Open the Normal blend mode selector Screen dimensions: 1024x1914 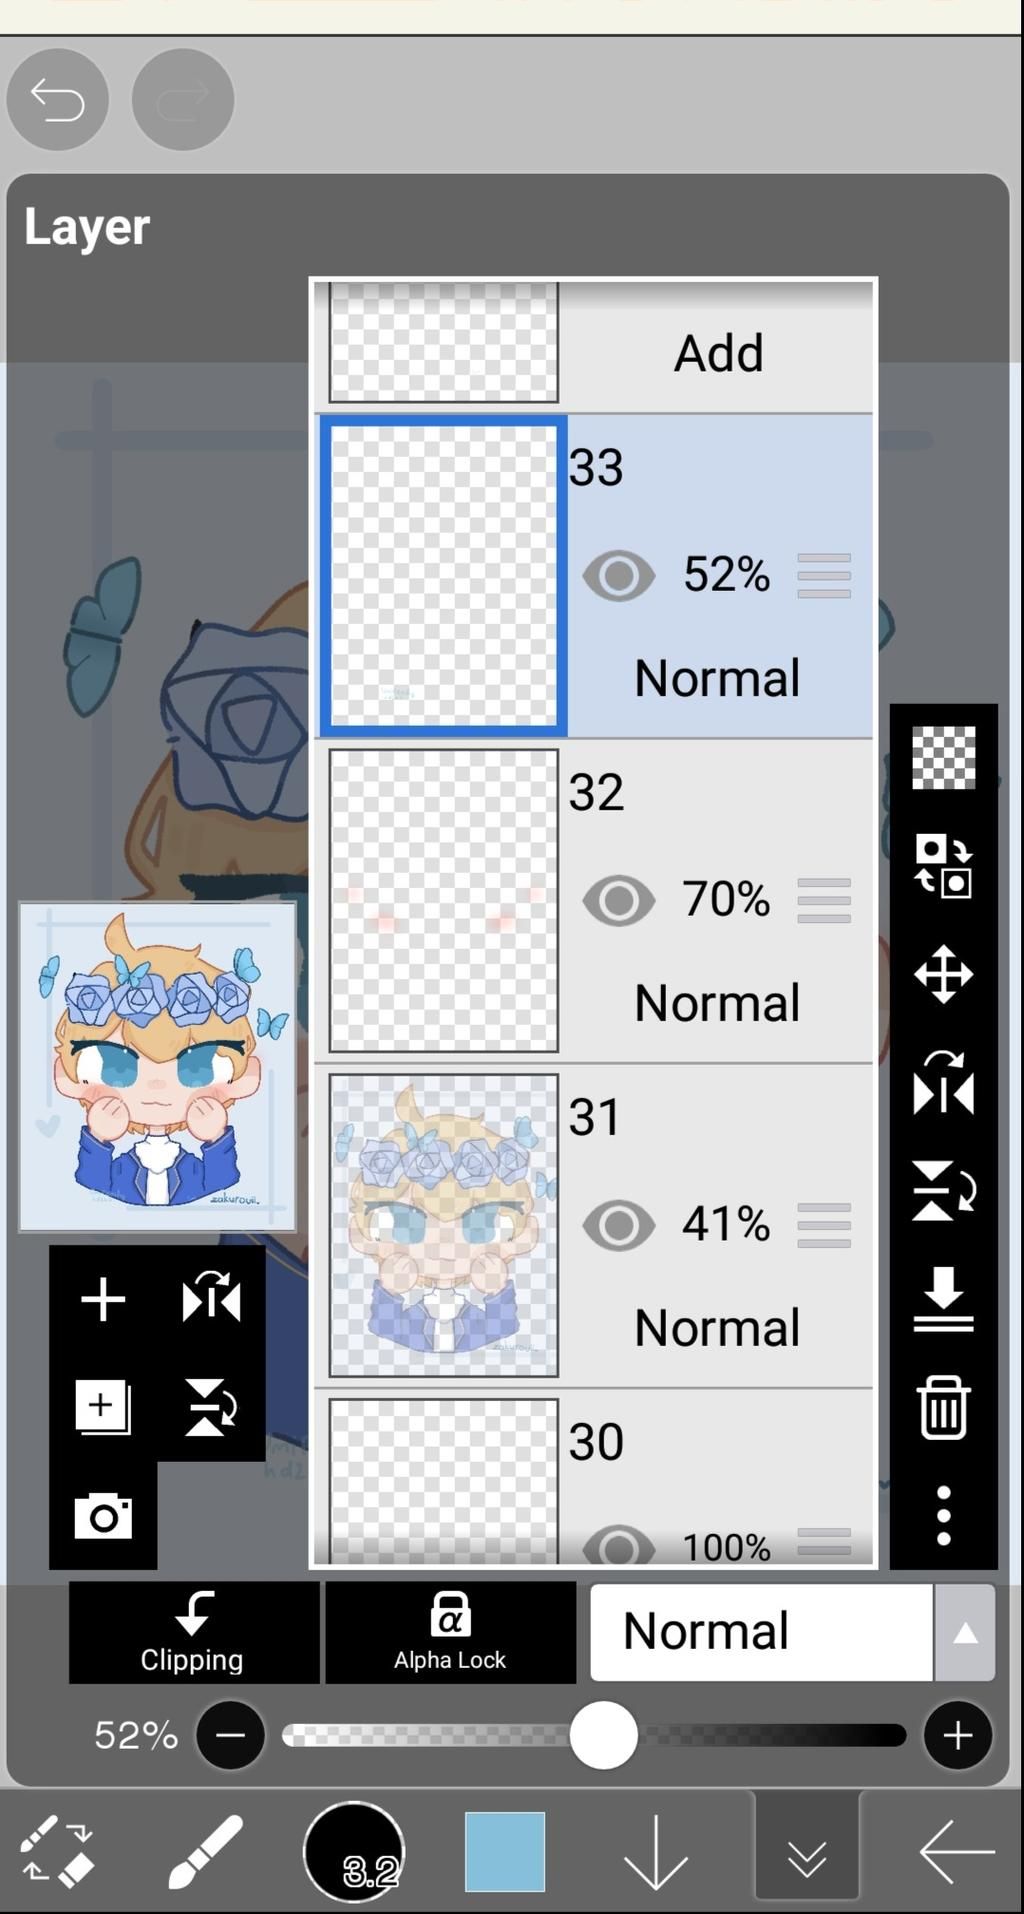(760, 1632)
